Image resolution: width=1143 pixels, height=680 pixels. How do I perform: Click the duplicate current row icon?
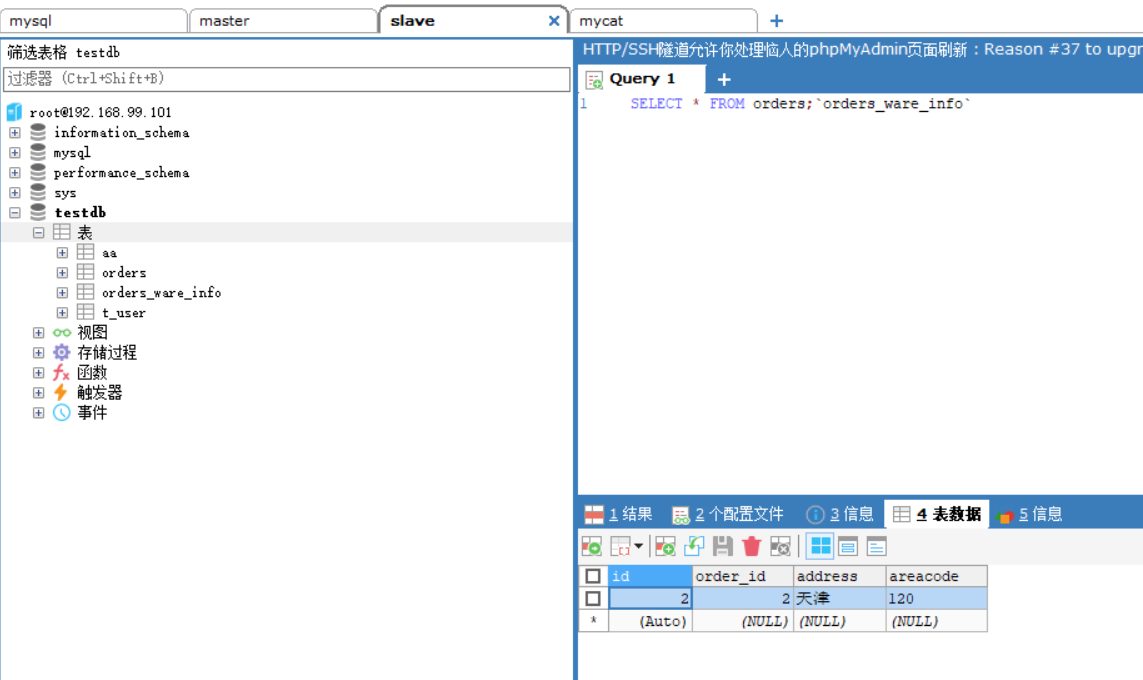(x=694, y=546)
